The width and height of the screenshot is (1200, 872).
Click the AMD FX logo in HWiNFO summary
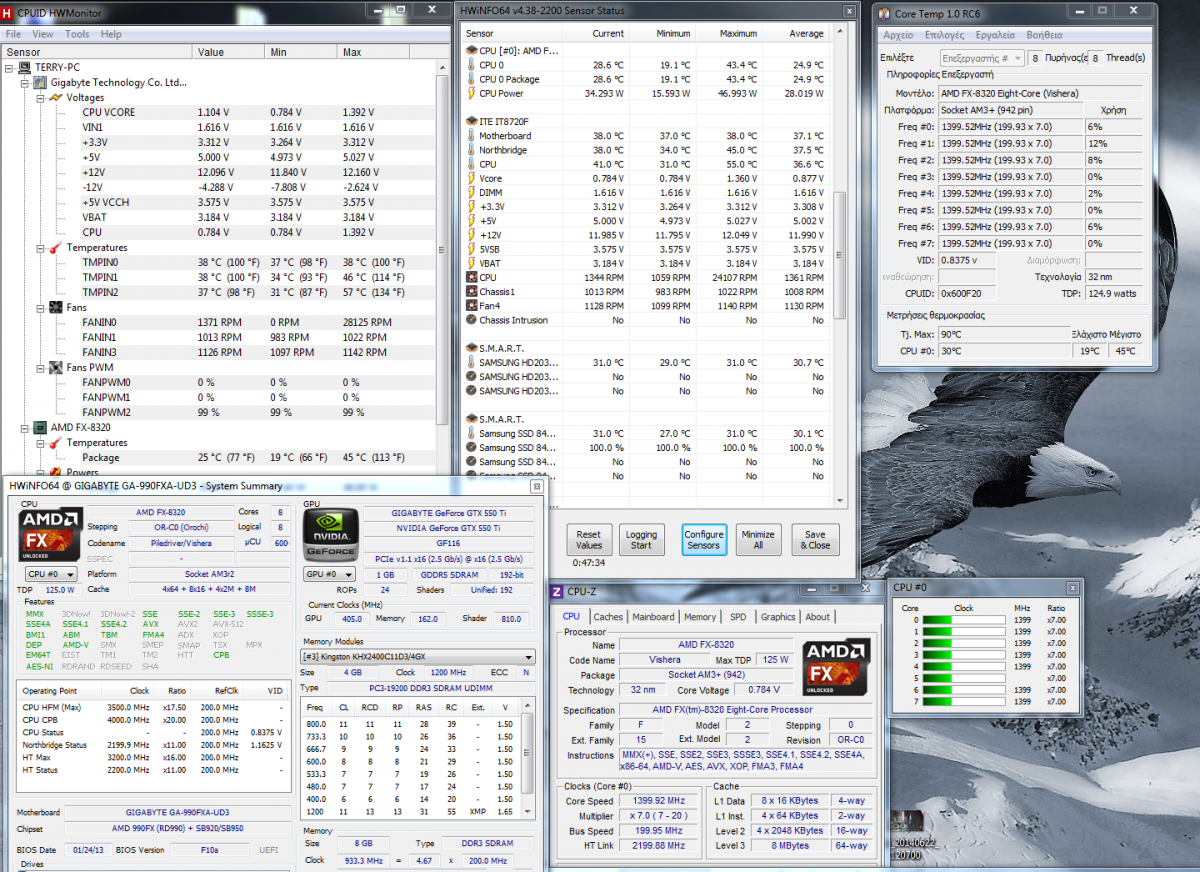pos(51,535)
